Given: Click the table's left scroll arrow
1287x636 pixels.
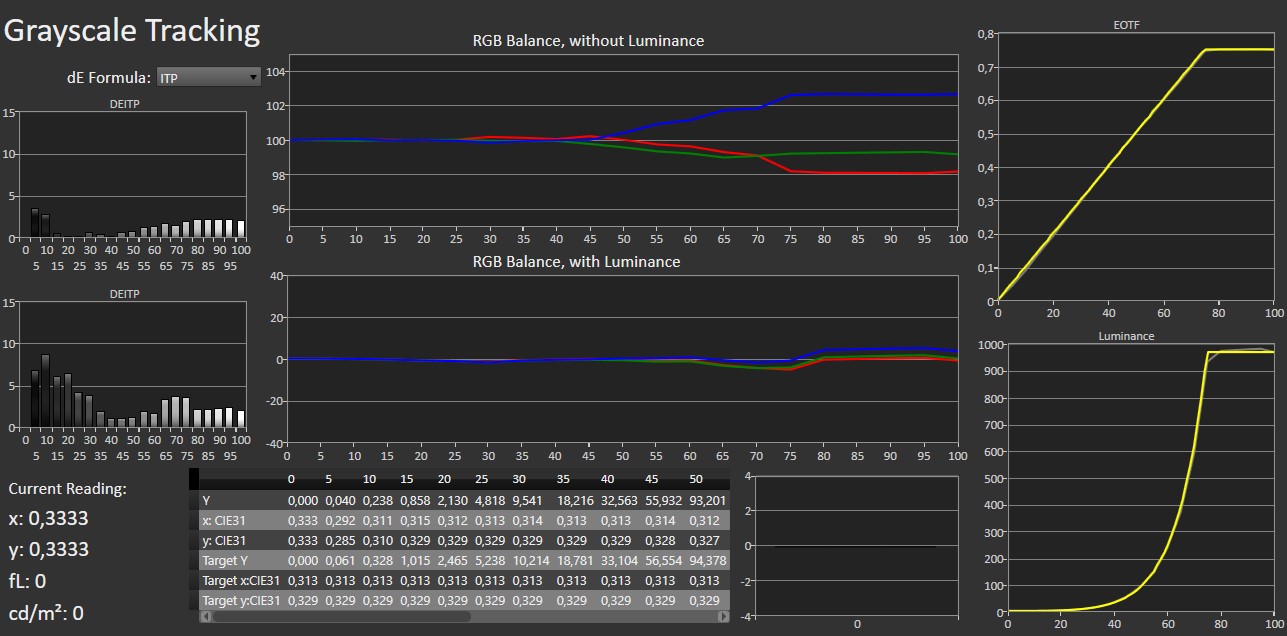Looking at the screenshot, I should tap(207, 617).
